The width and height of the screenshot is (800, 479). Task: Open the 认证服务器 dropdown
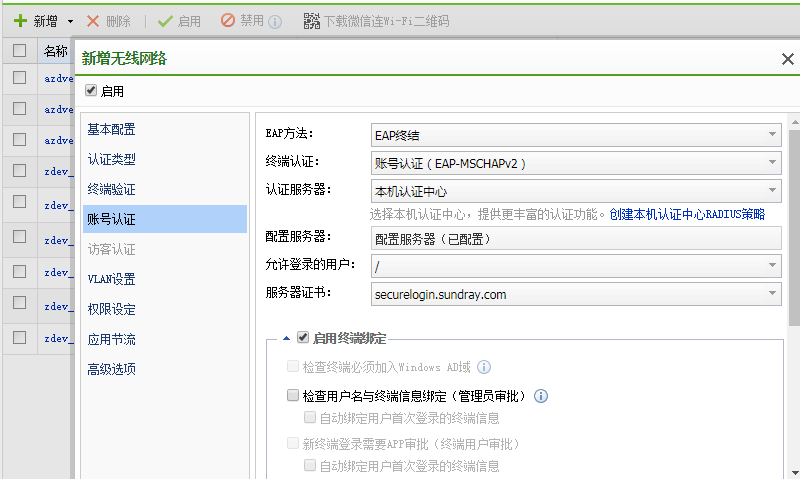pos(576,191)
